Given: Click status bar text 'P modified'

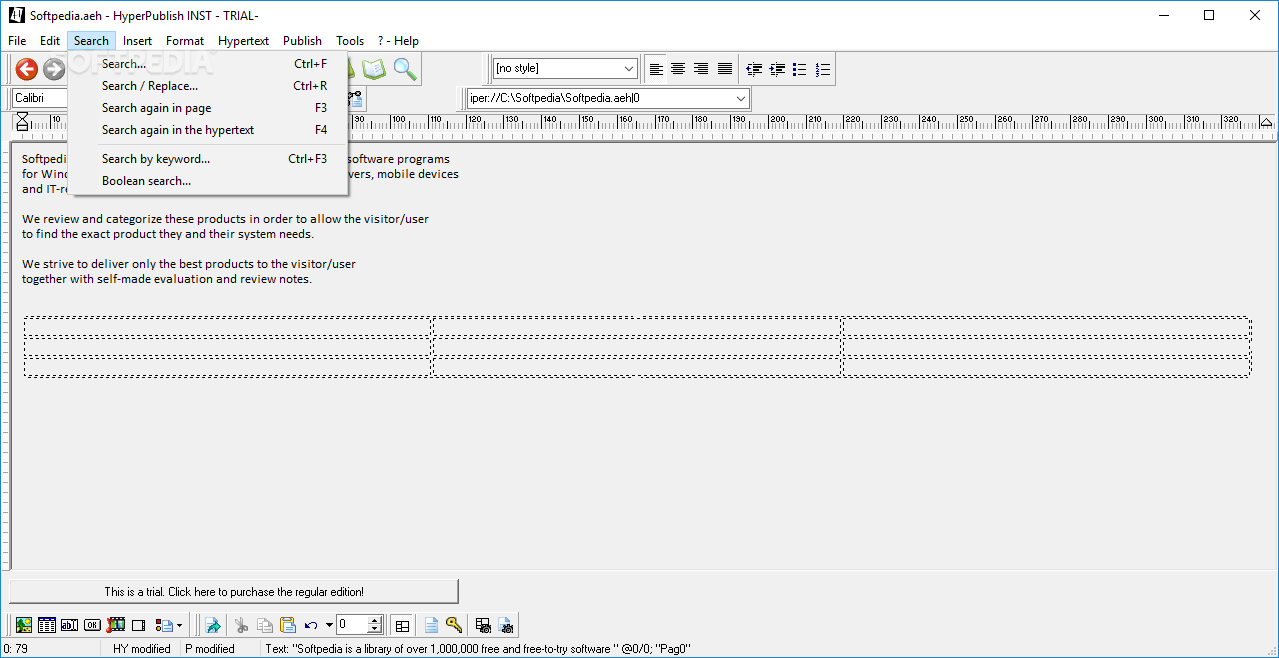Looking at the screenshot, I should coord(210,649).
